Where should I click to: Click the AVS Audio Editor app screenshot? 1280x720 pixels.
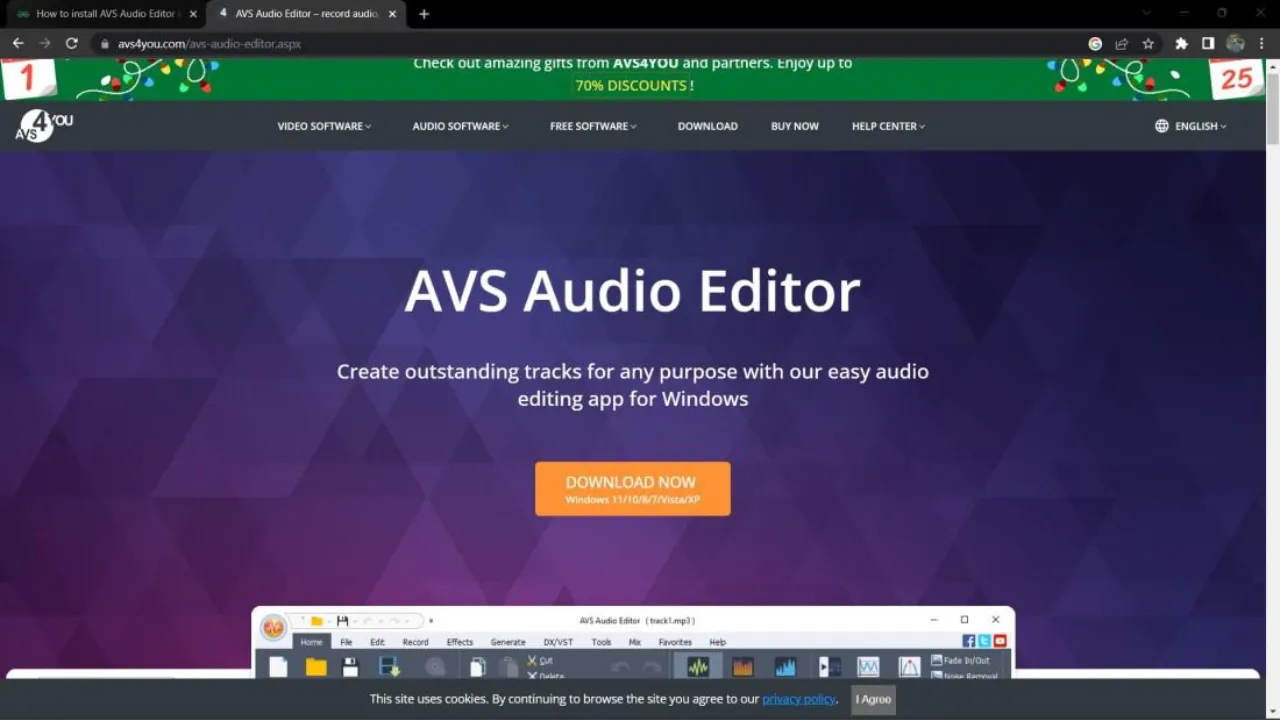[x=633, y=642]
